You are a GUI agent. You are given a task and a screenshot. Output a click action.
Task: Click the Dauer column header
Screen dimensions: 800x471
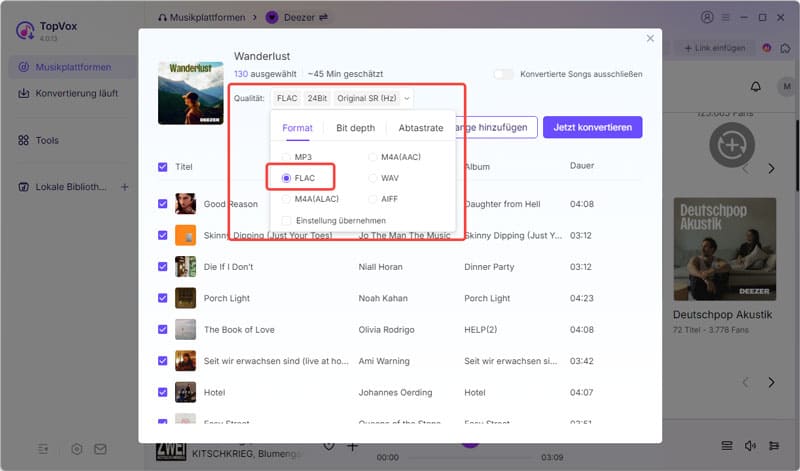582,166
